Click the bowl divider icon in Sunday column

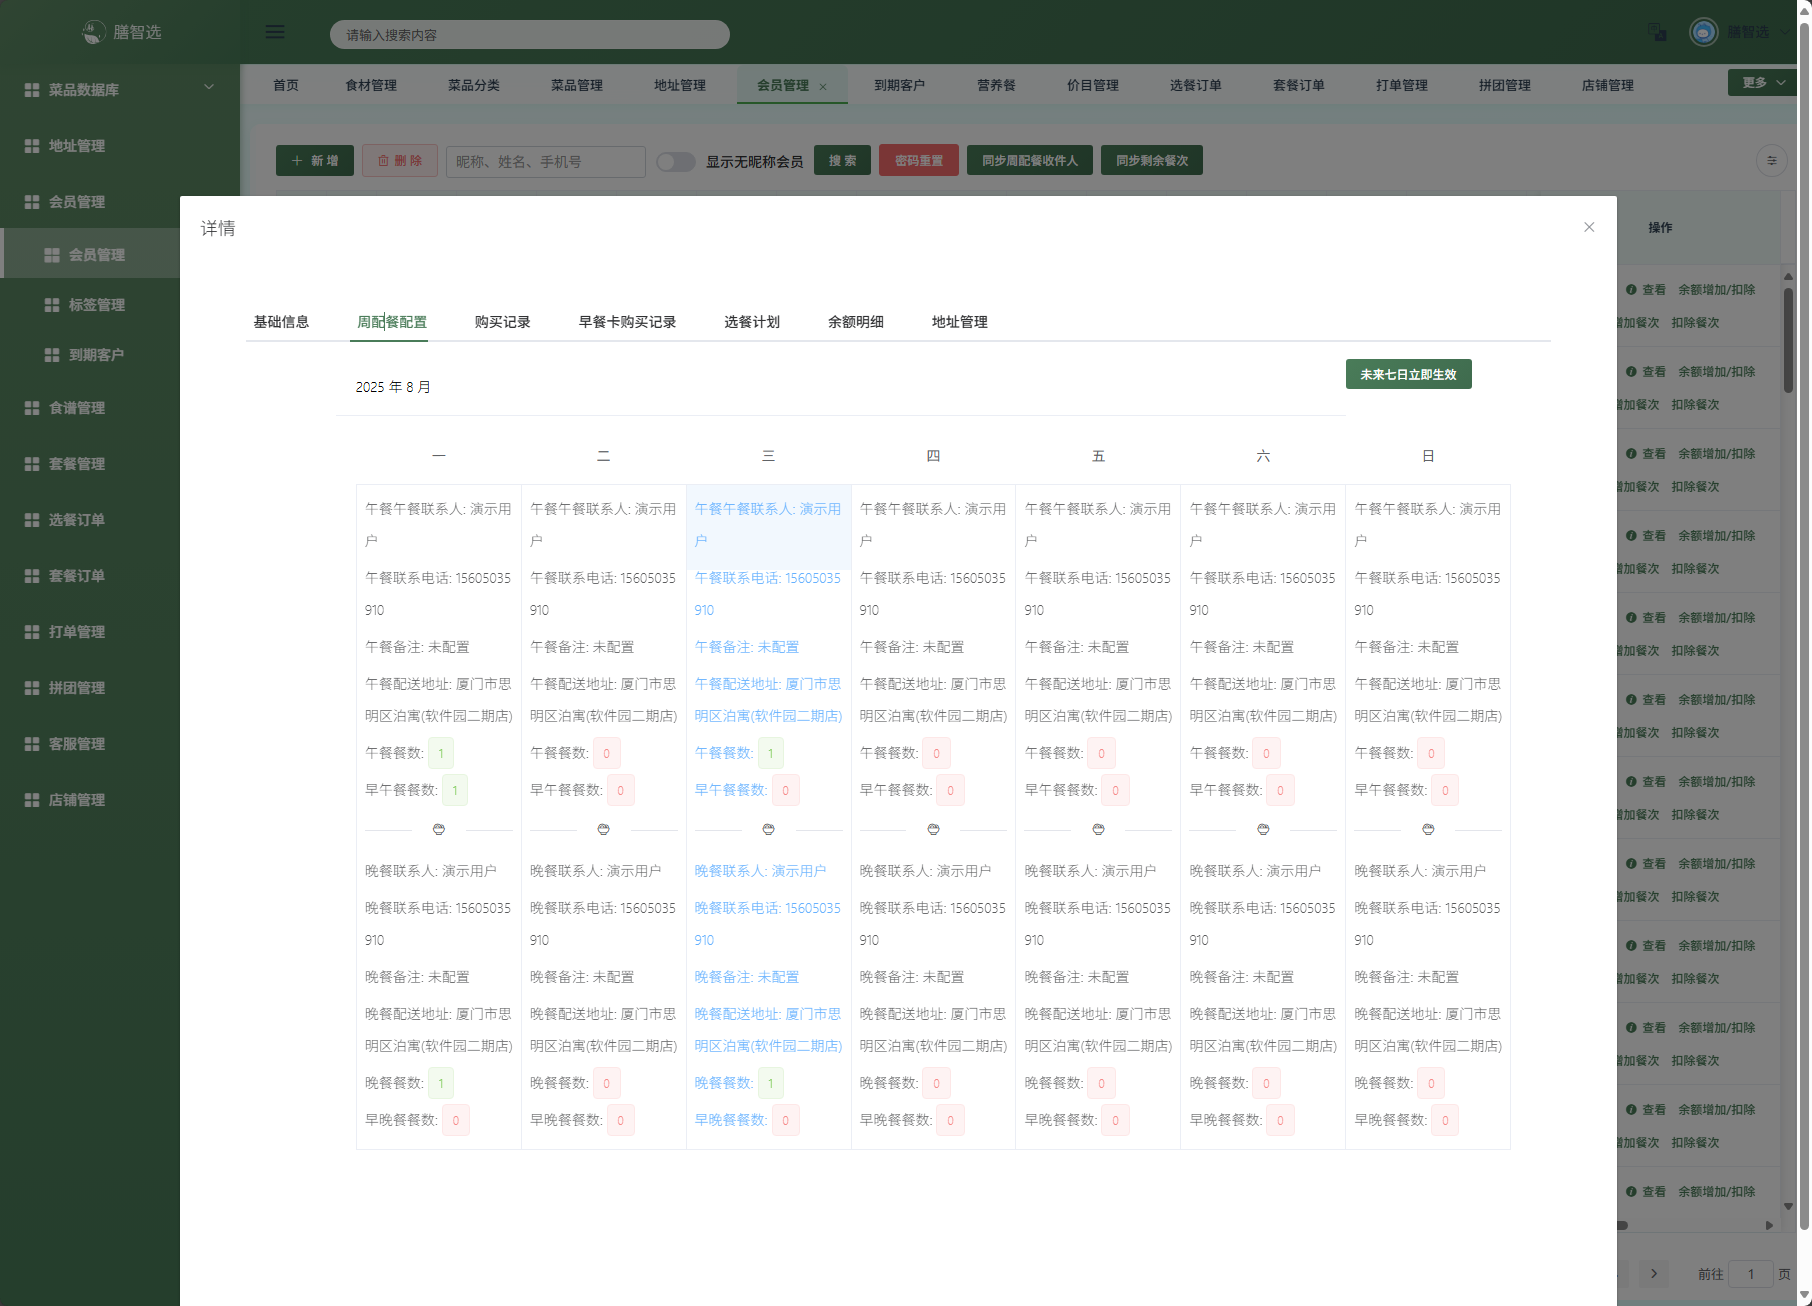[x=1428, y=830]
